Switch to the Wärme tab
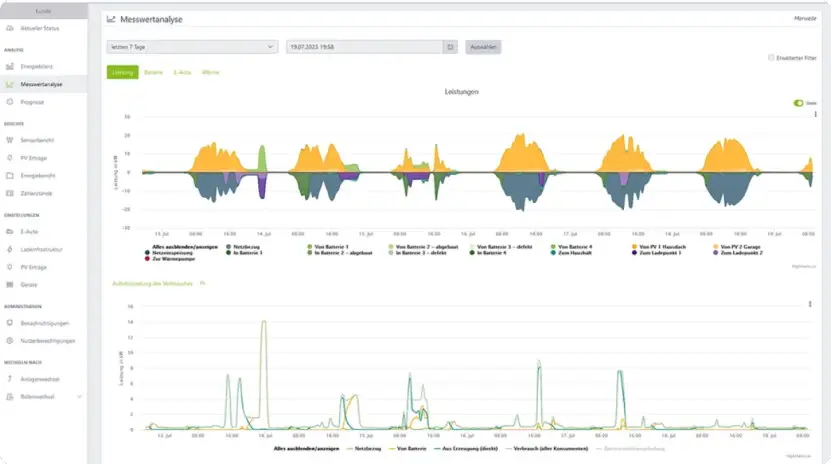 click(210, 72)
